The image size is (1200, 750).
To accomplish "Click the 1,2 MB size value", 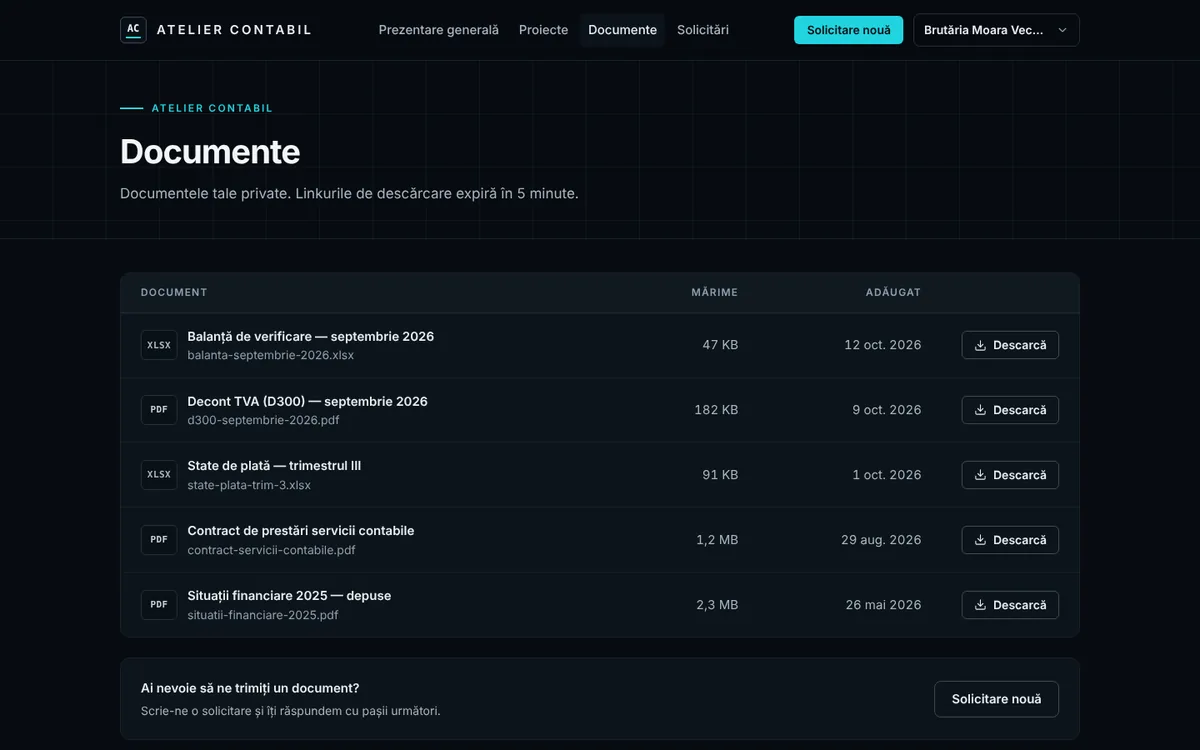I will [717, 540].
